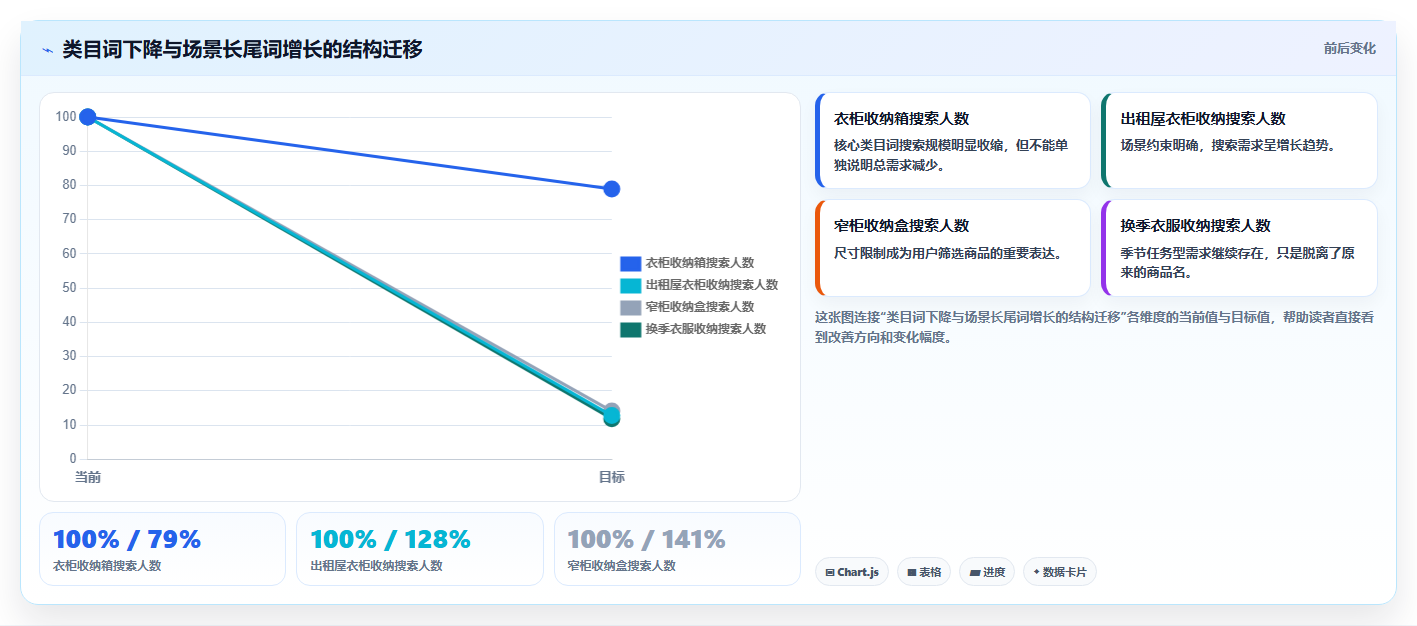Image resolution: width=1417 pixels, height=626 pixels.
Task: Click the 100% / 128% stat card
Action: 420,549
